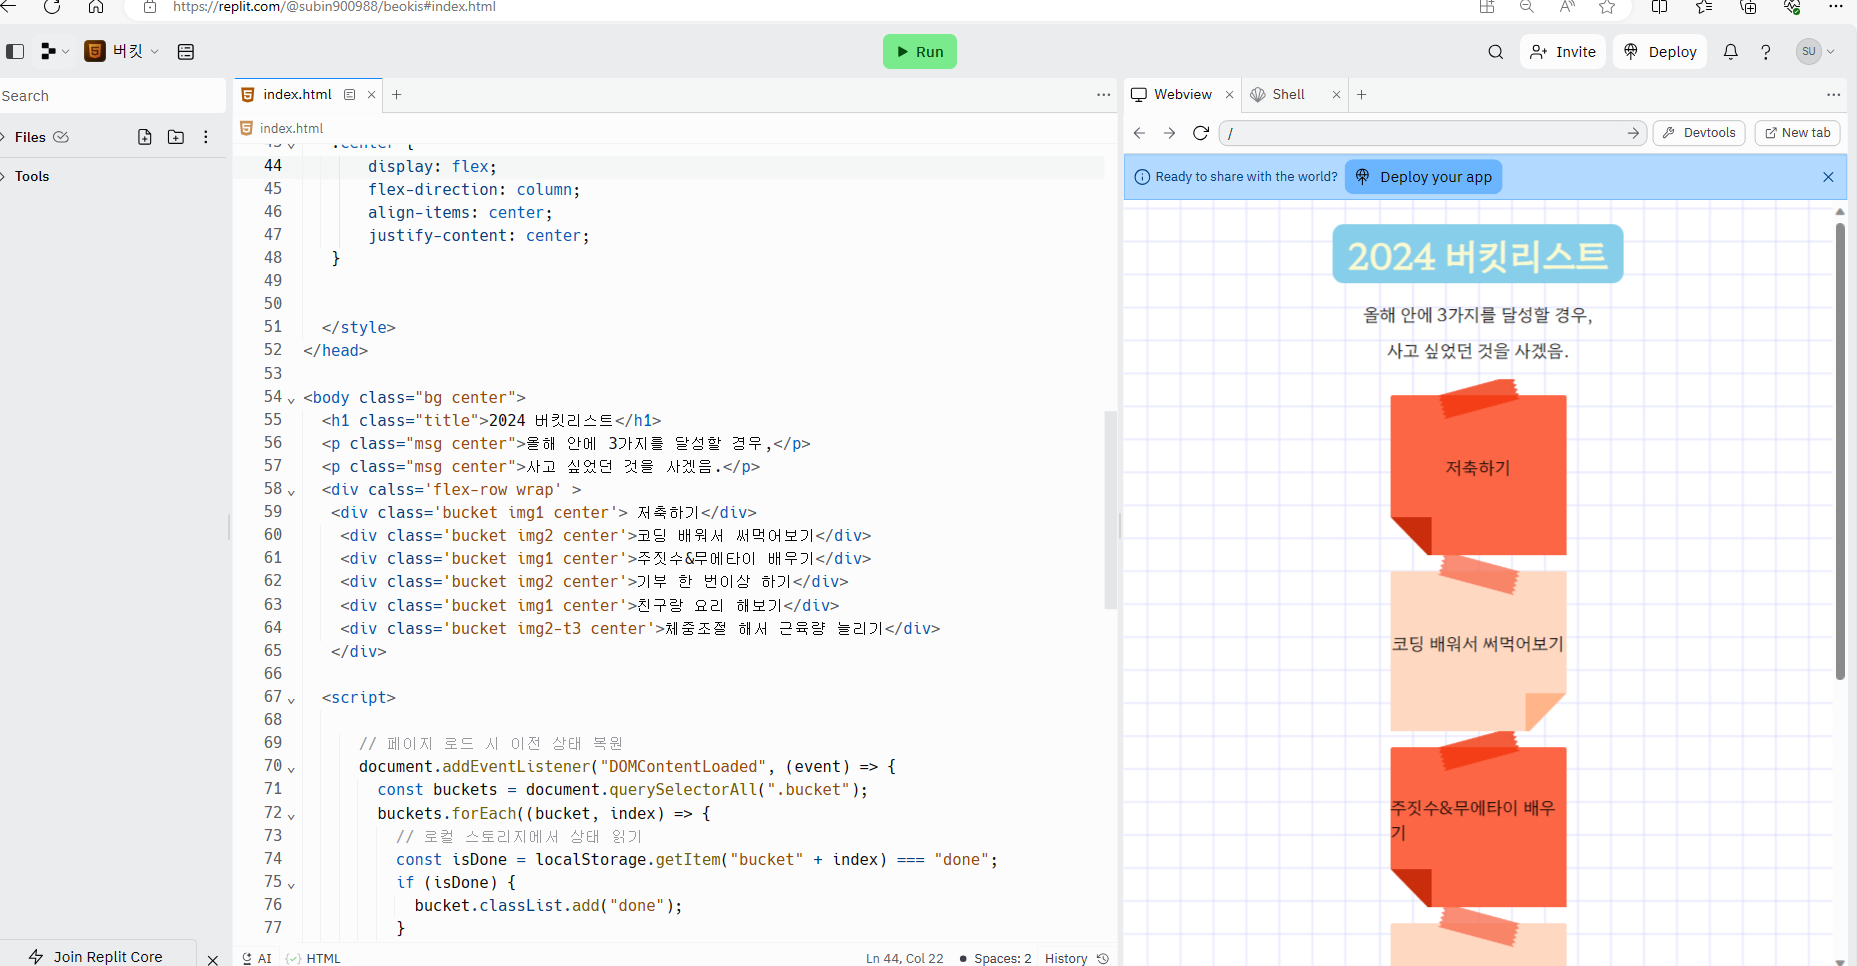Close the index.html editor tab
The height and width of the screenshot is (966, 1857).
coord(372,95)
